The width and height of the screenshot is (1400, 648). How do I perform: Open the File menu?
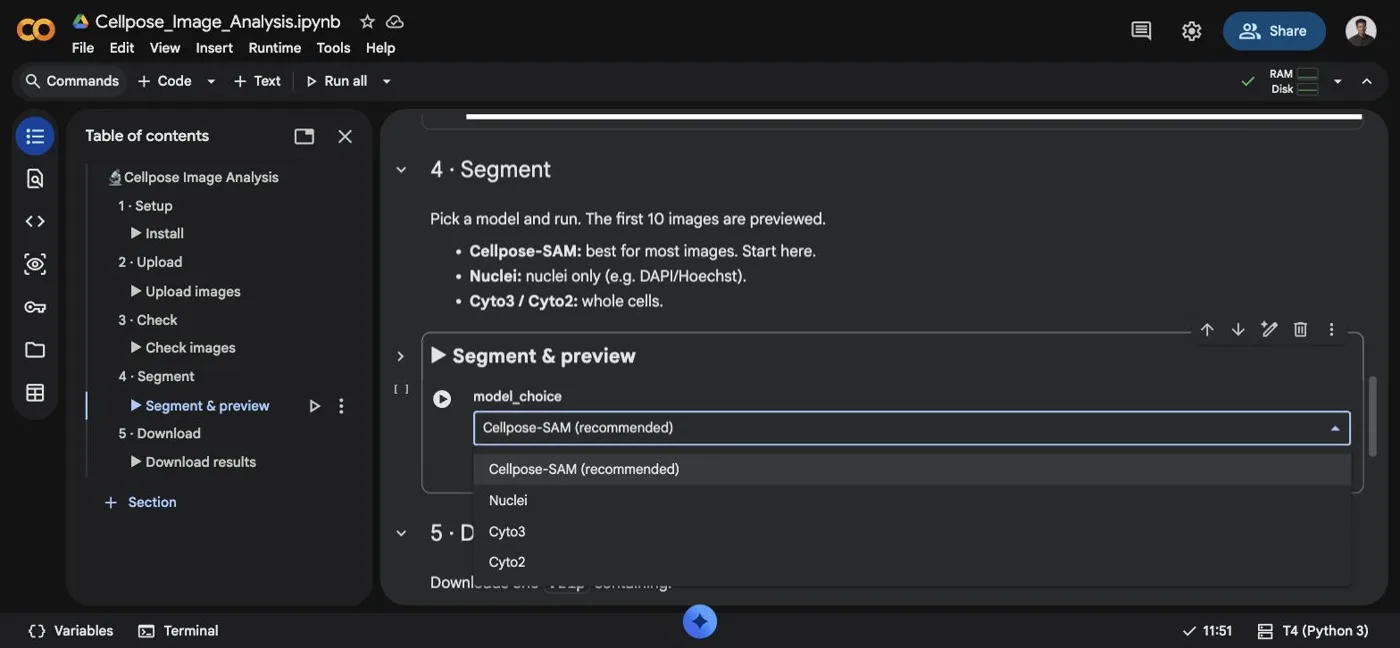(x=83, y=48)
